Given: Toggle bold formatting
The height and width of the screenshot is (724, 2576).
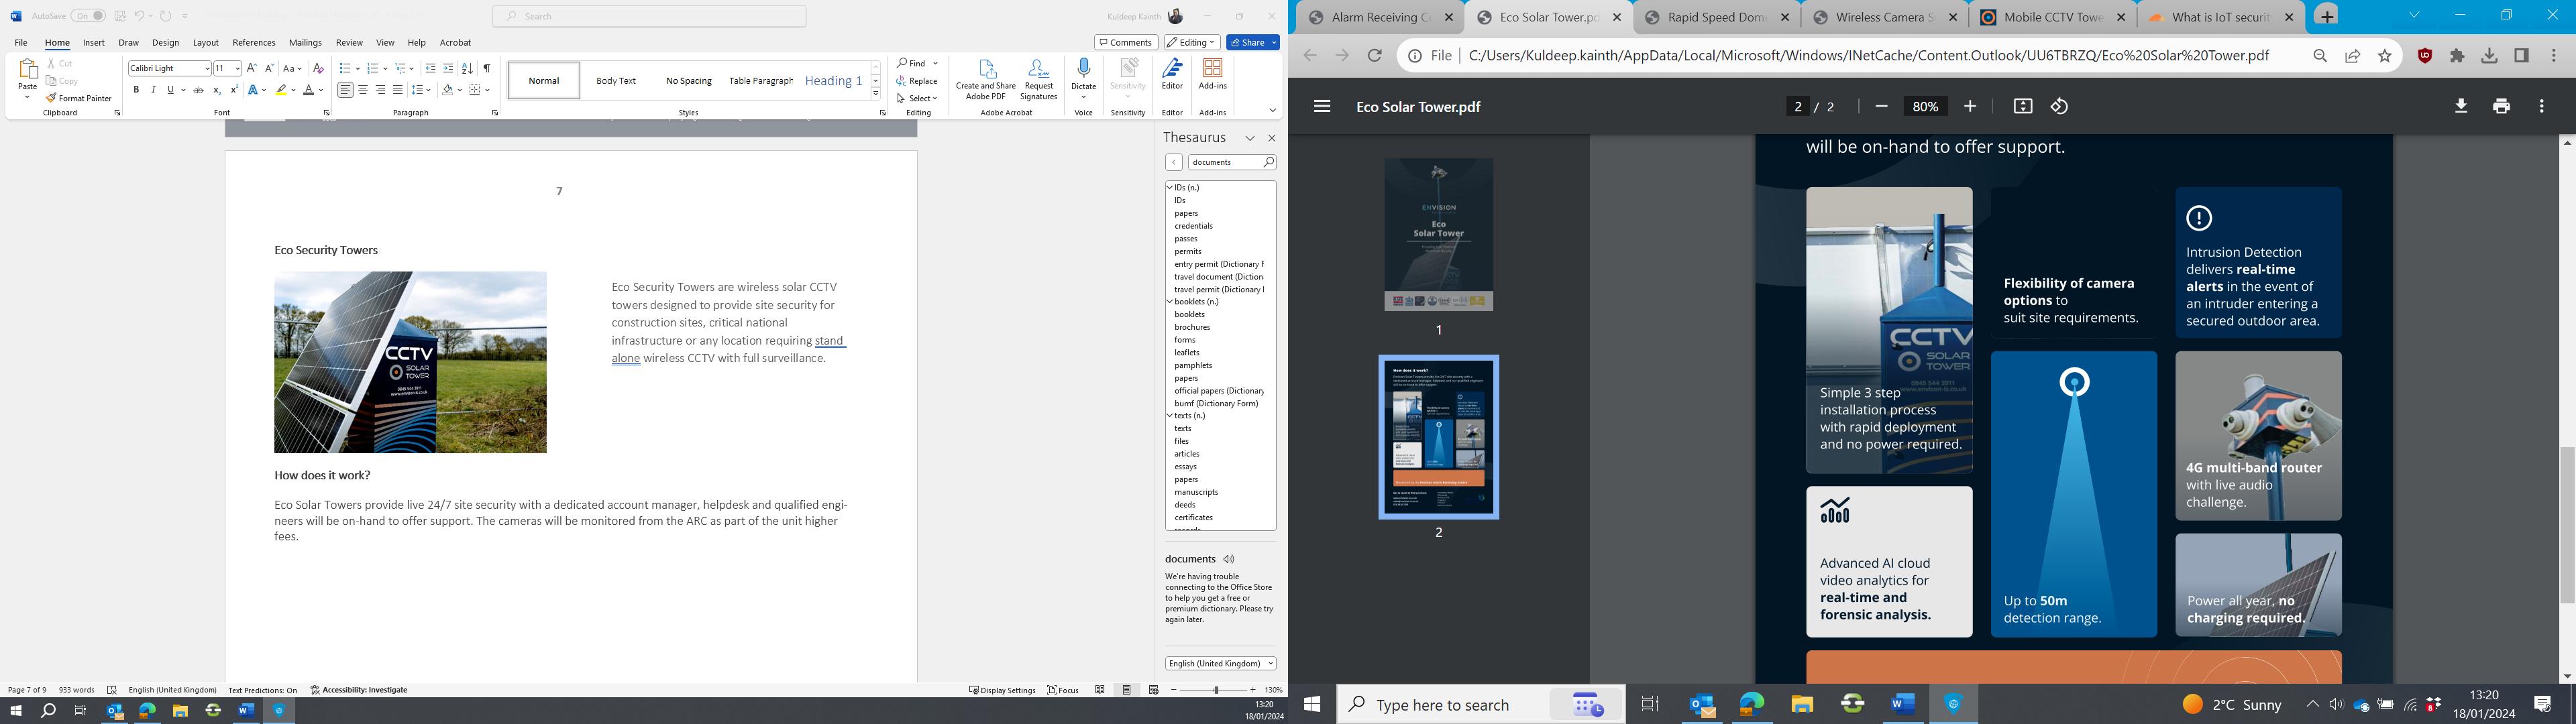Looking at the screenshot, I should point(136,90).
